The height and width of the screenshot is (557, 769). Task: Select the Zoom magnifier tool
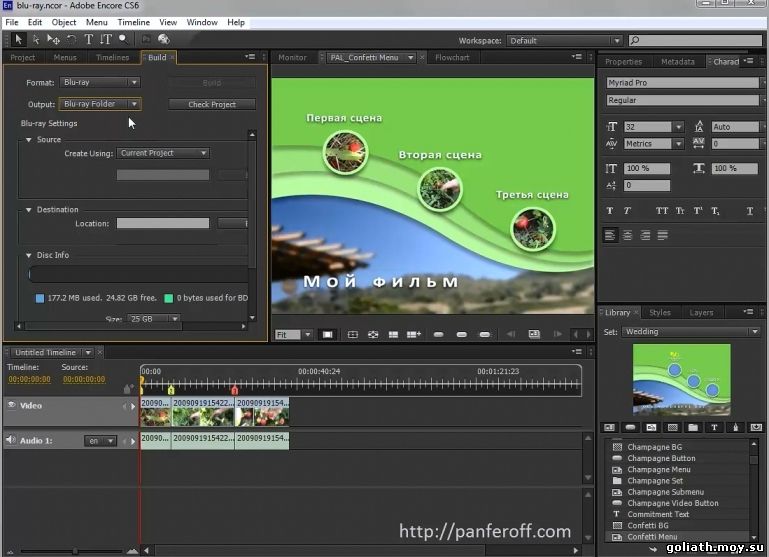point(123,40)
